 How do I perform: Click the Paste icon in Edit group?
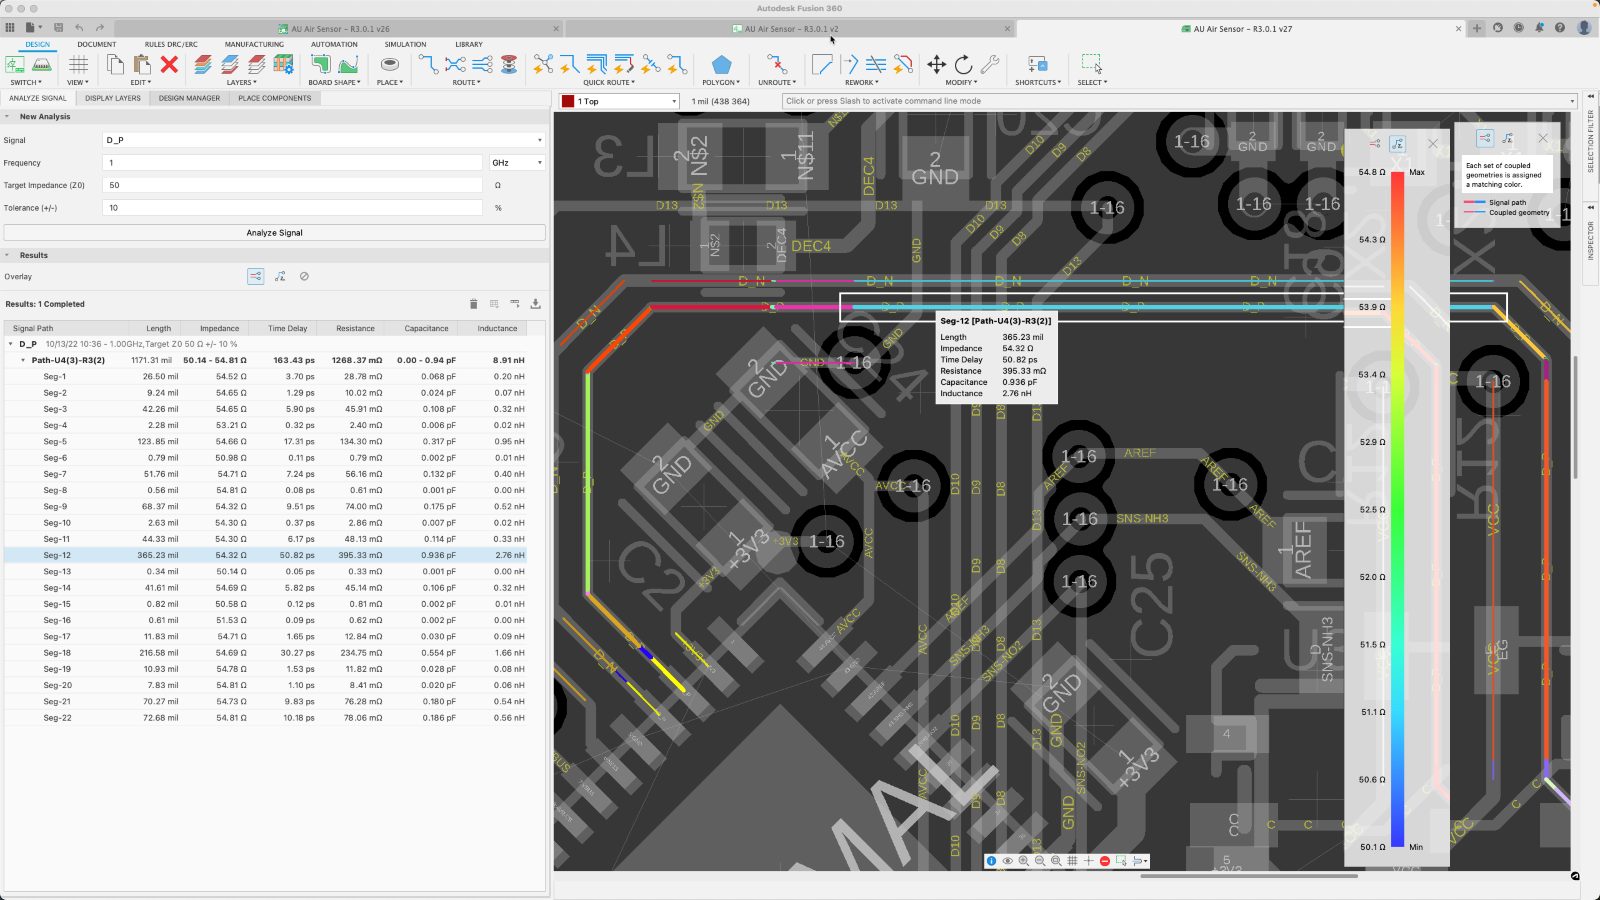(142, 65)
